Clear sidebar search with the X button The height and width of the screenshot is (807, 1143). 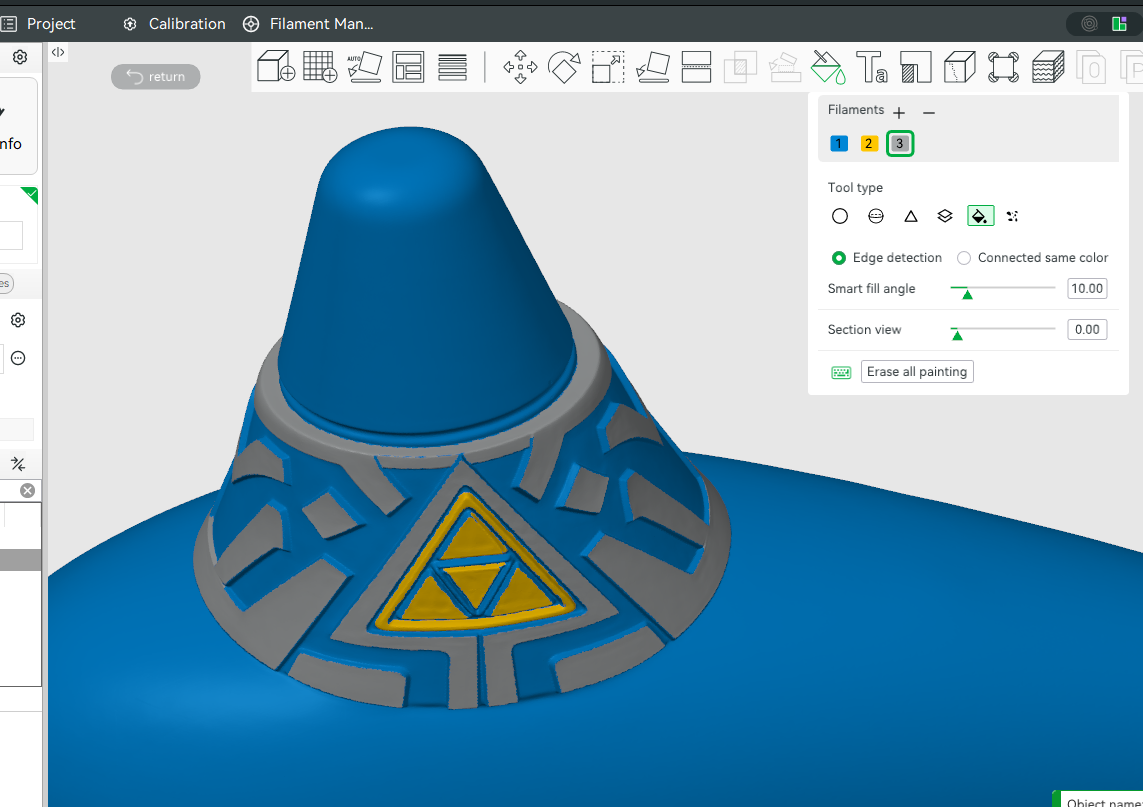pos(28,491)
